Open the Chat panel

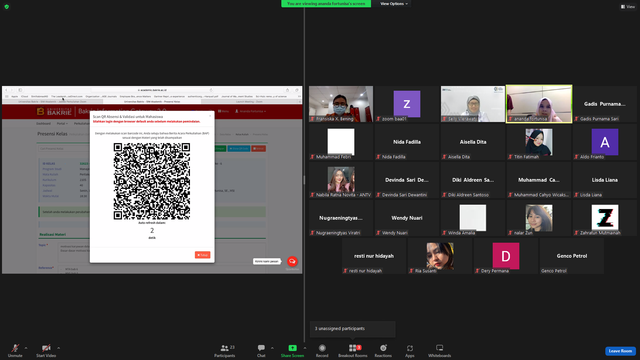(261, 350)
